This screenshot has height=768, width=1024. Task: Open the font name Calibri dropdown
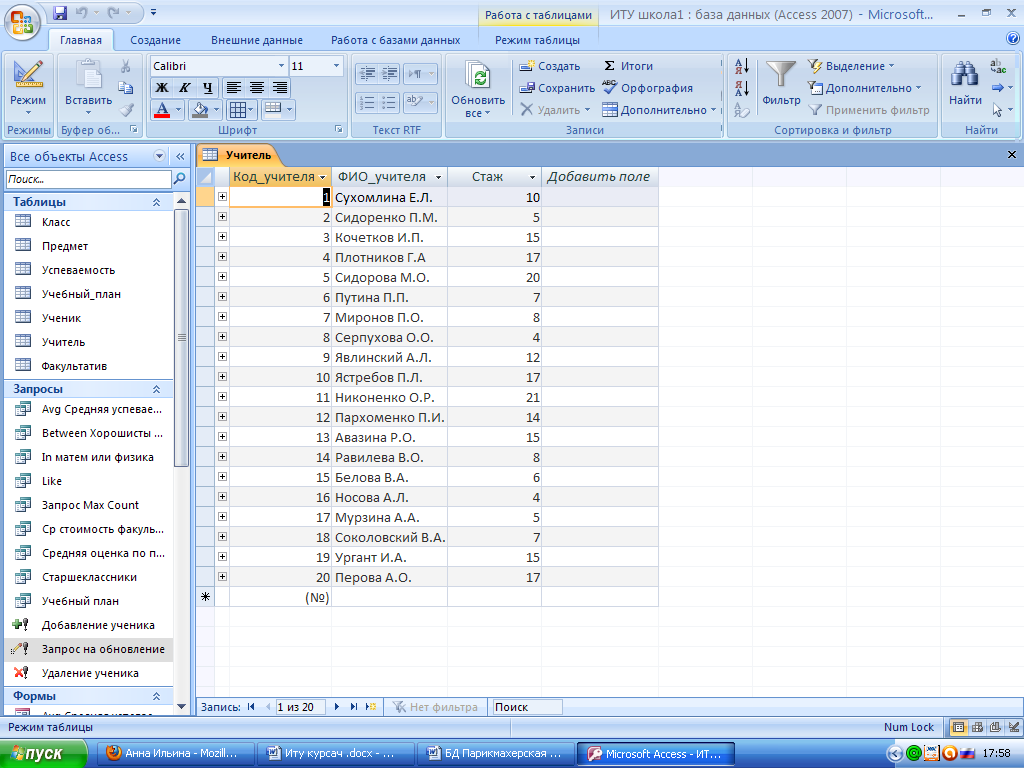(x=281, y=66)
